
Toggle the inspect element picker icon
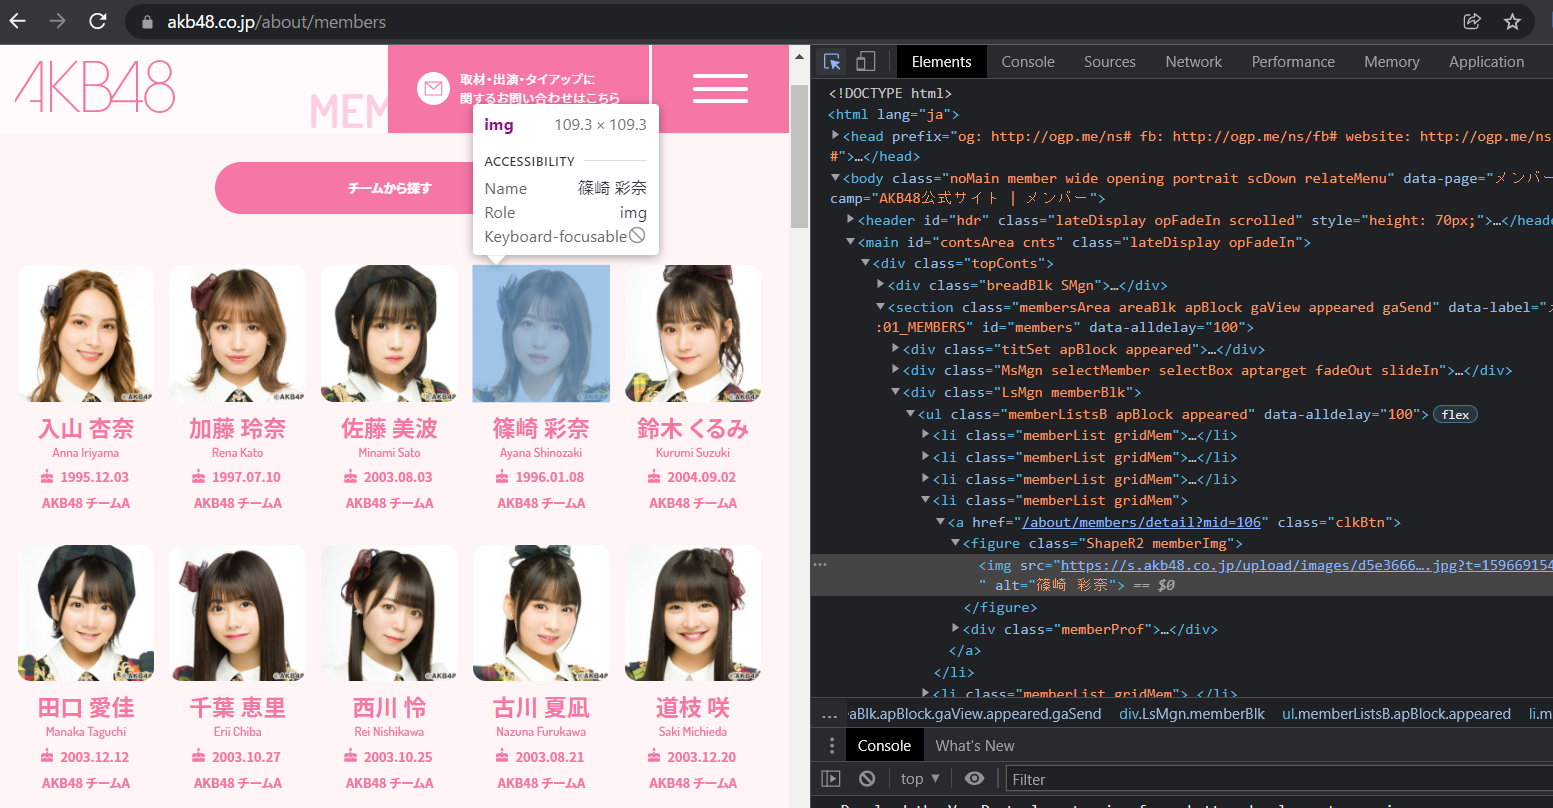pyautogui.click(x=832, y=62)
